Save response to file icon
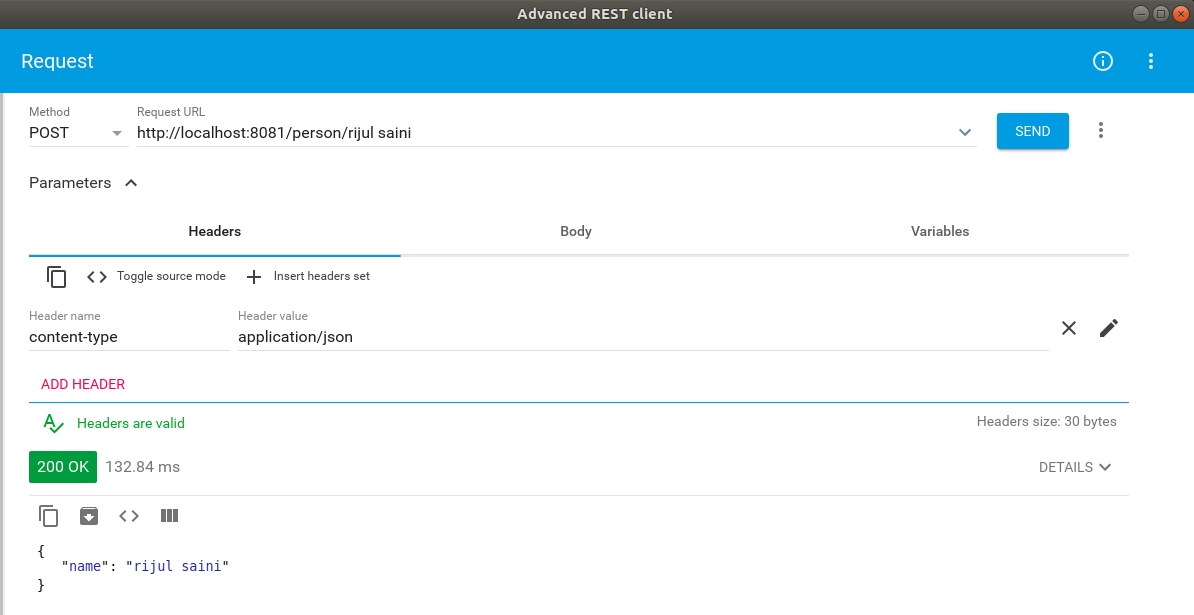 pos(89,516)
